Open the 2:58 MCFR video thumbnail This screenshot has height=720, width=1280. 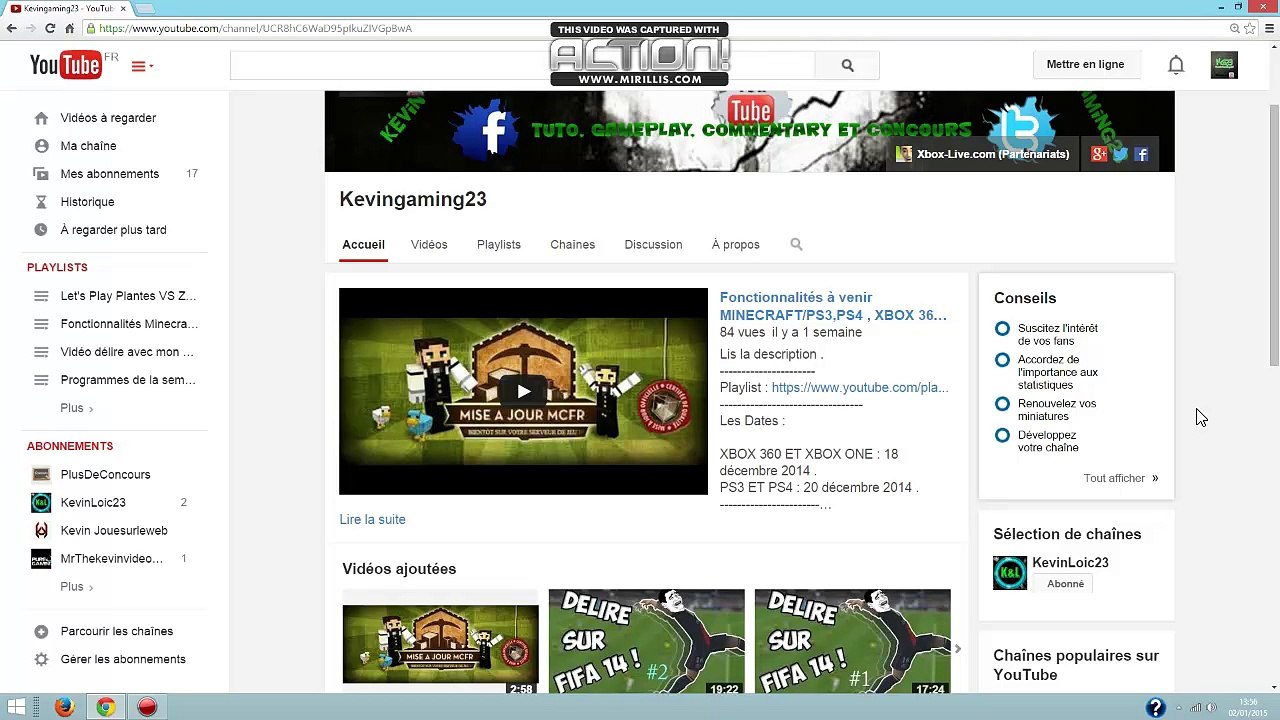[440, 642]
